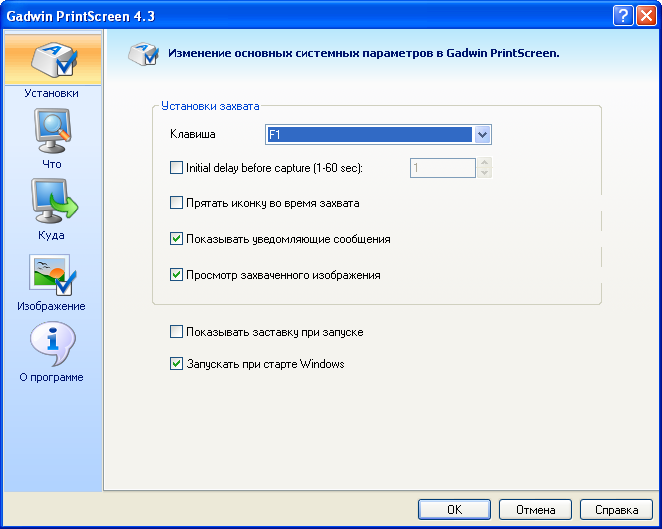Click the Отмена button
The width and height of the screenshot is (662, 529).
point(535,510)
